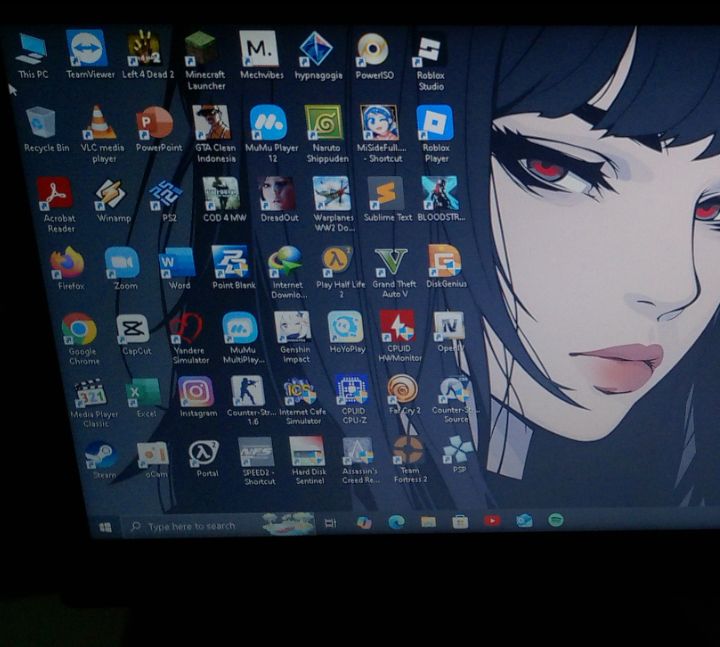720x647 pixels.
Task: Open Play Half Life 2 shortcut
Action: (x=340, y=273)
